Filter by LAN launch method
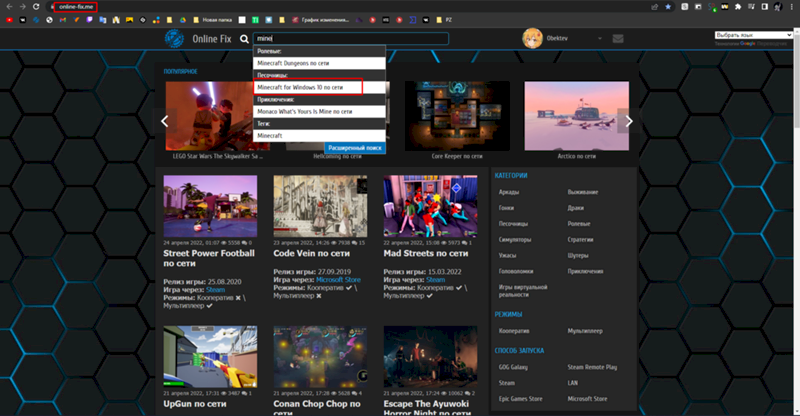The width and height of the screenshot is (800, 416). pos(572,383)
